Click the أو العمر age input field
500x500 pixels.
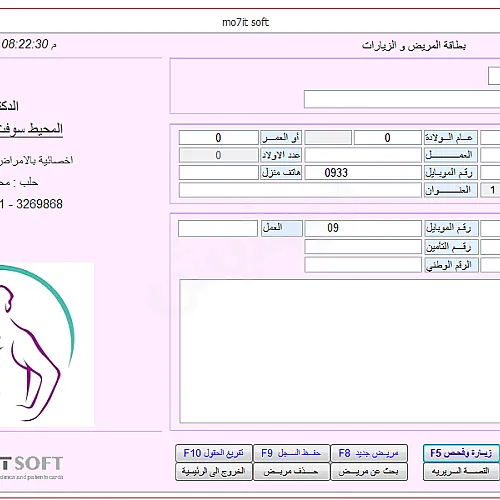point(219,138)
